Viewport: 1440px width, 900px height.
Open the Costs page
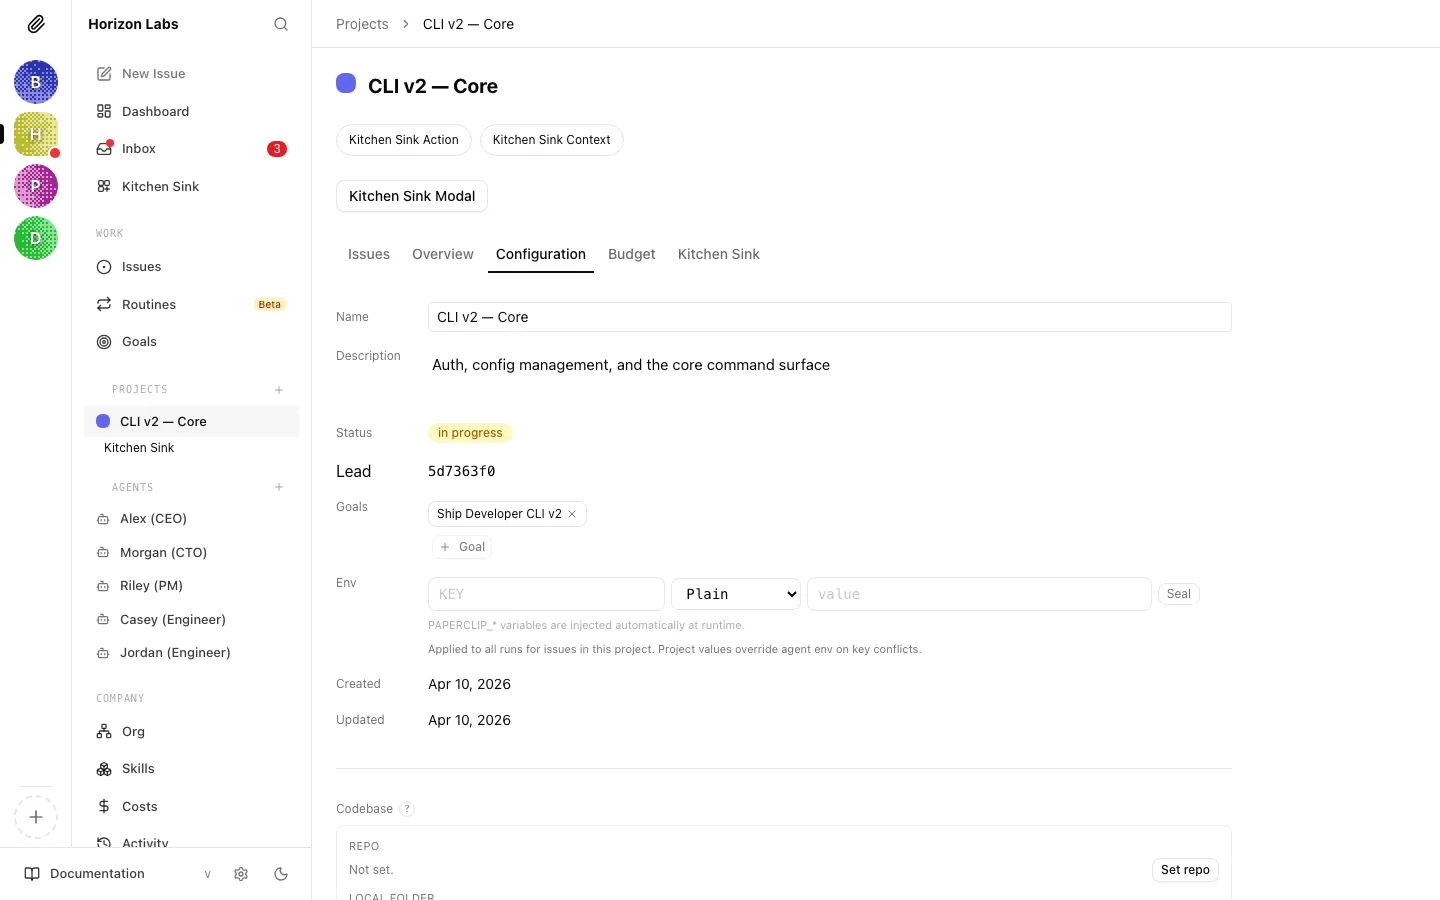click(191, 807)
